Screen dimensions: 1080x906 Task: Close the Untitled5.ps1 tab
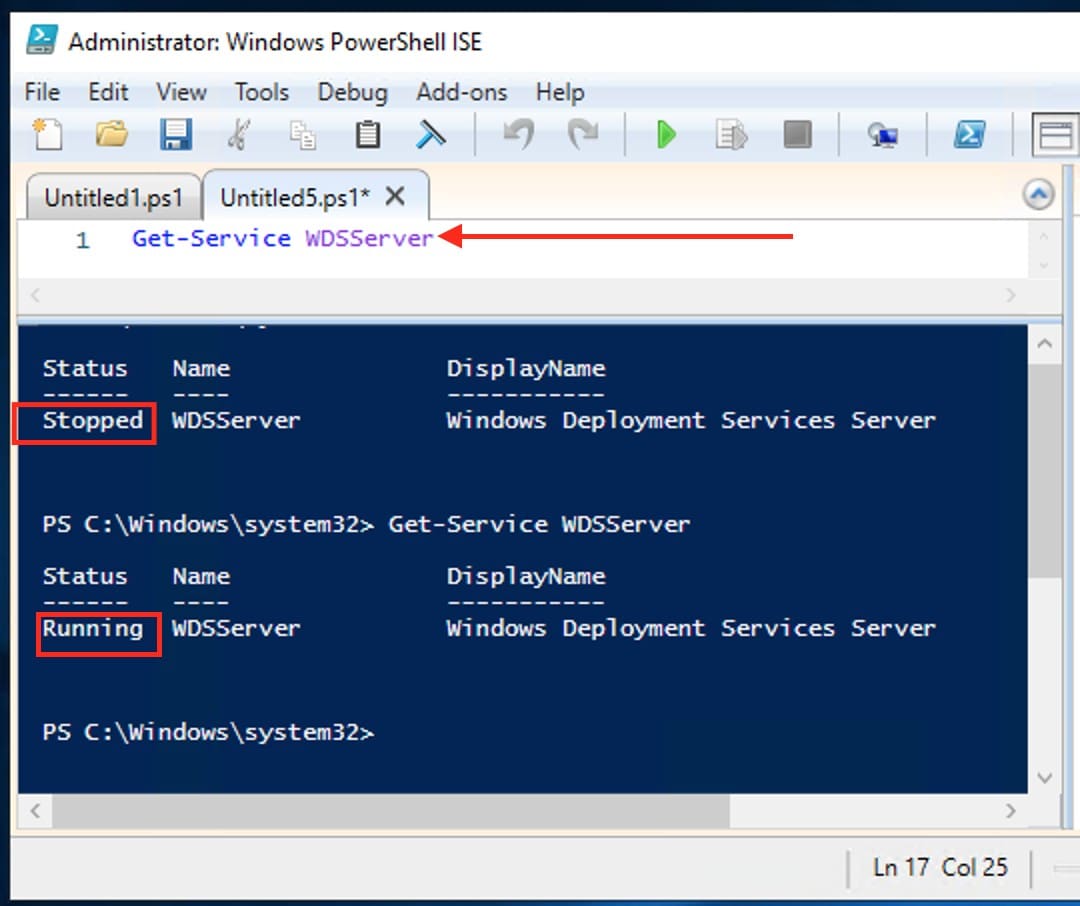(x=395, y=196)
